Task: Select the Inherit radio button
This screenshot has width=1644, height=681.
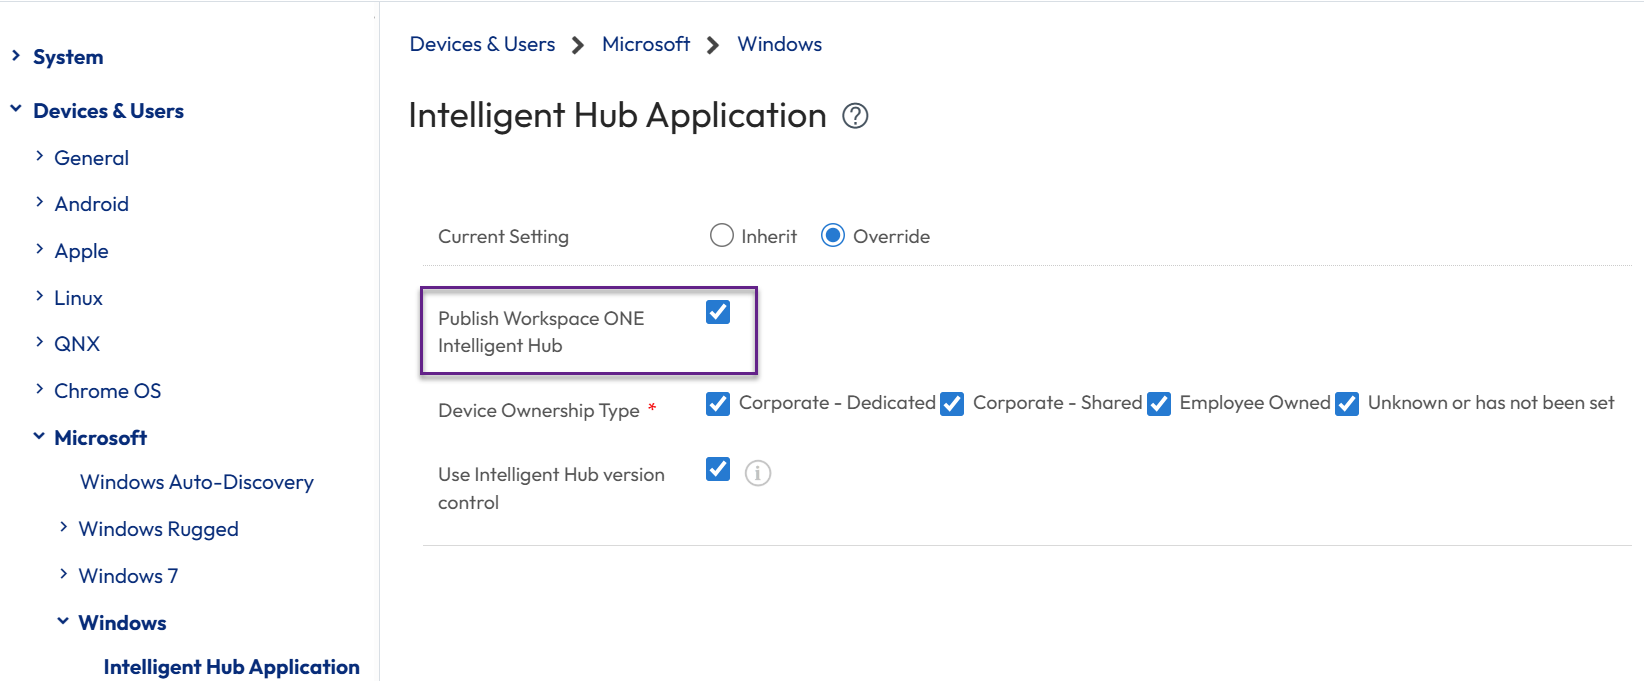Action: (x=721, y=236)
